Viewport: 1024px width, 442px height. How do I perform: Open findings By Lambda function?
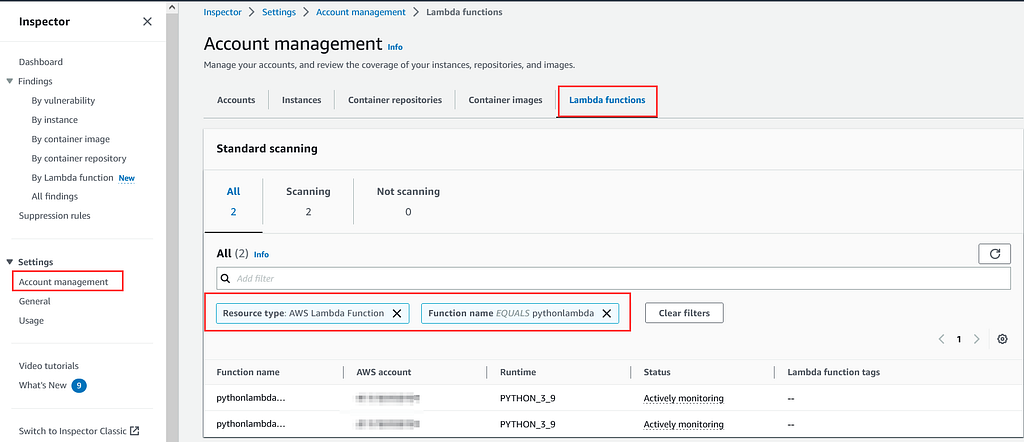coord(72,178)
